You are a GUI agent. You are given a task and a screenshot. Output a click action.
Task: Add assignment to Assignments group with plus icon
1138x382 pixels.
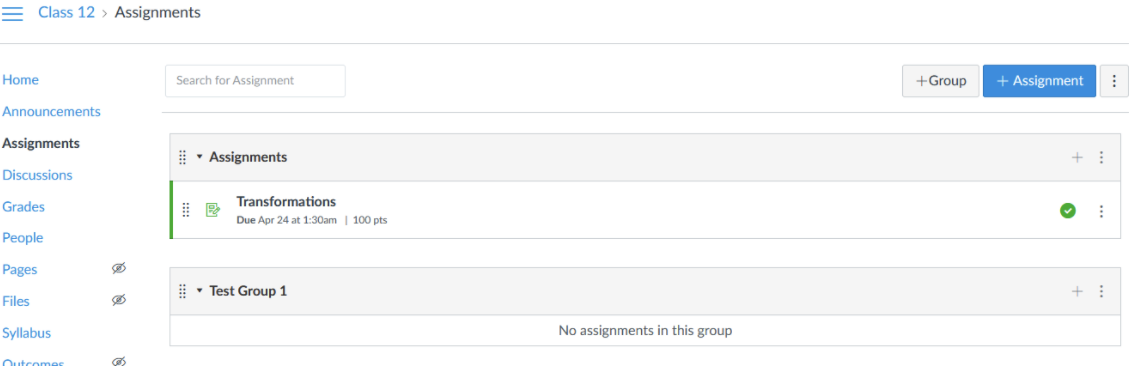pyautogui.click(x=1077, y=157)
